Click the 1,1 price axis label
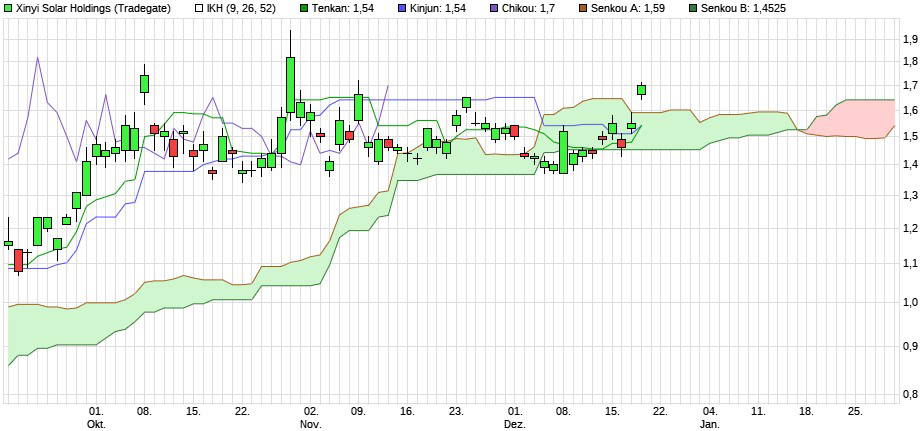The width and height of the screenshot is (920, 431). coord(911,263)
